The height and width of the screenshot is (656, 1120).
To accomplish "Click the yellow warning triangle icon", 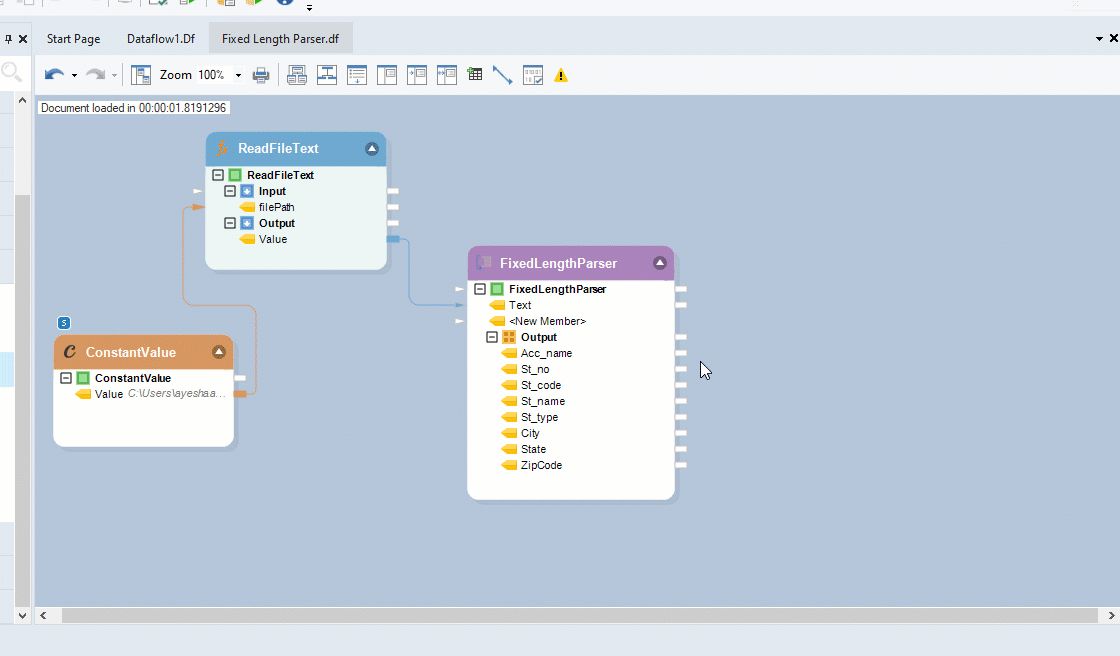I will click(561, 75).
